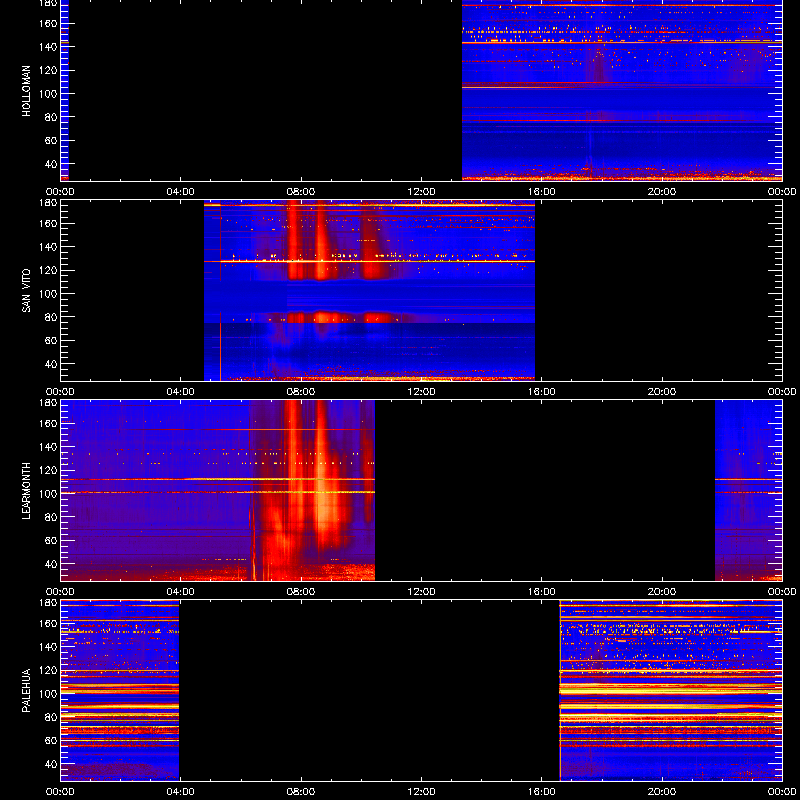Click the SAN VITO station axis label

[26, 290]
